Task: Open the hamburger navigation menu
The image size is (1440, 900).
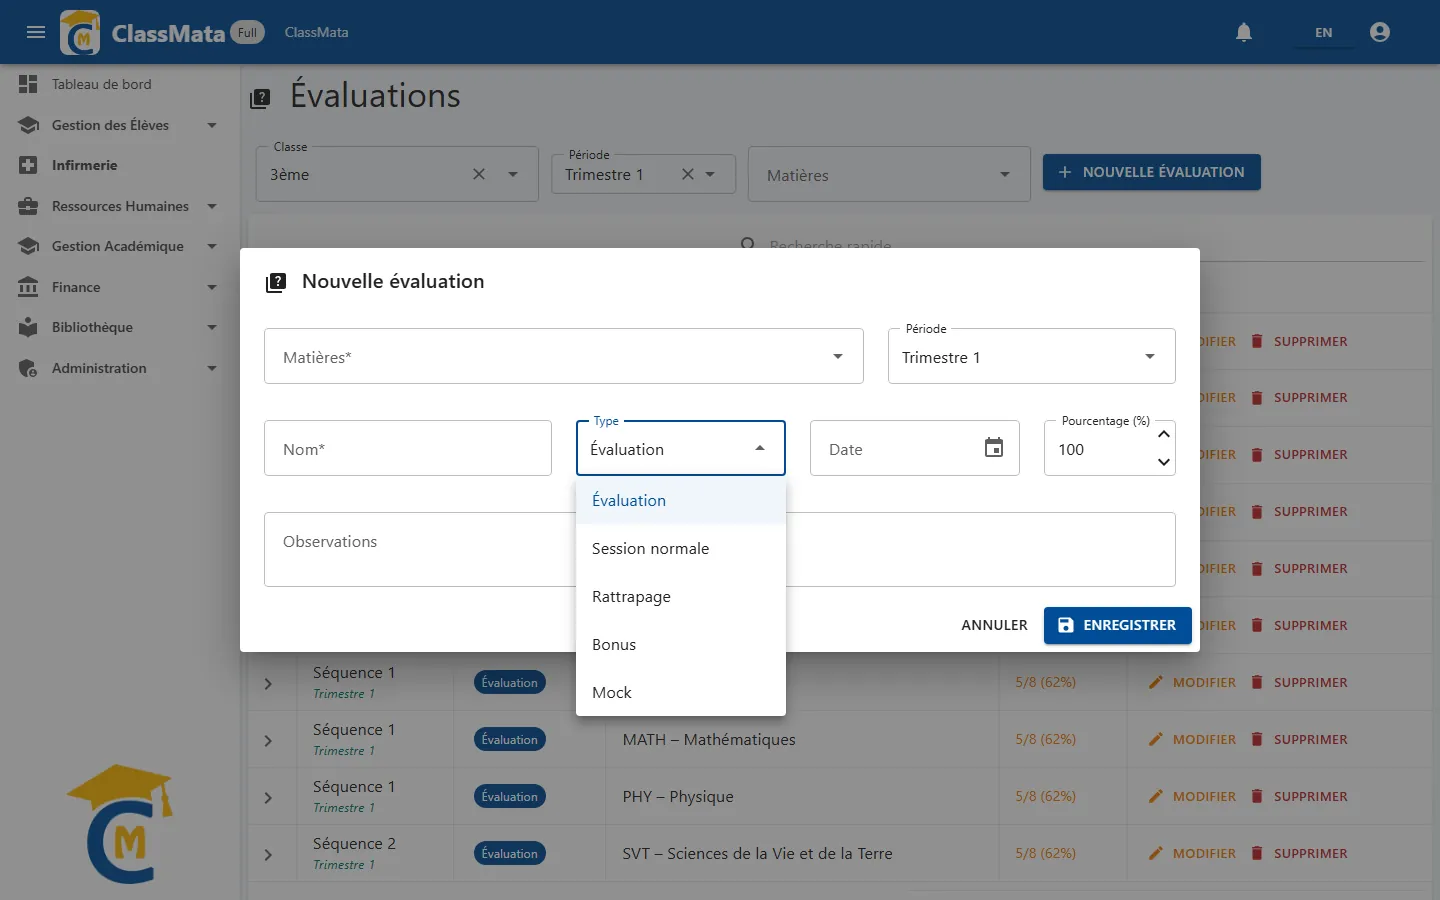Action: 36,32
